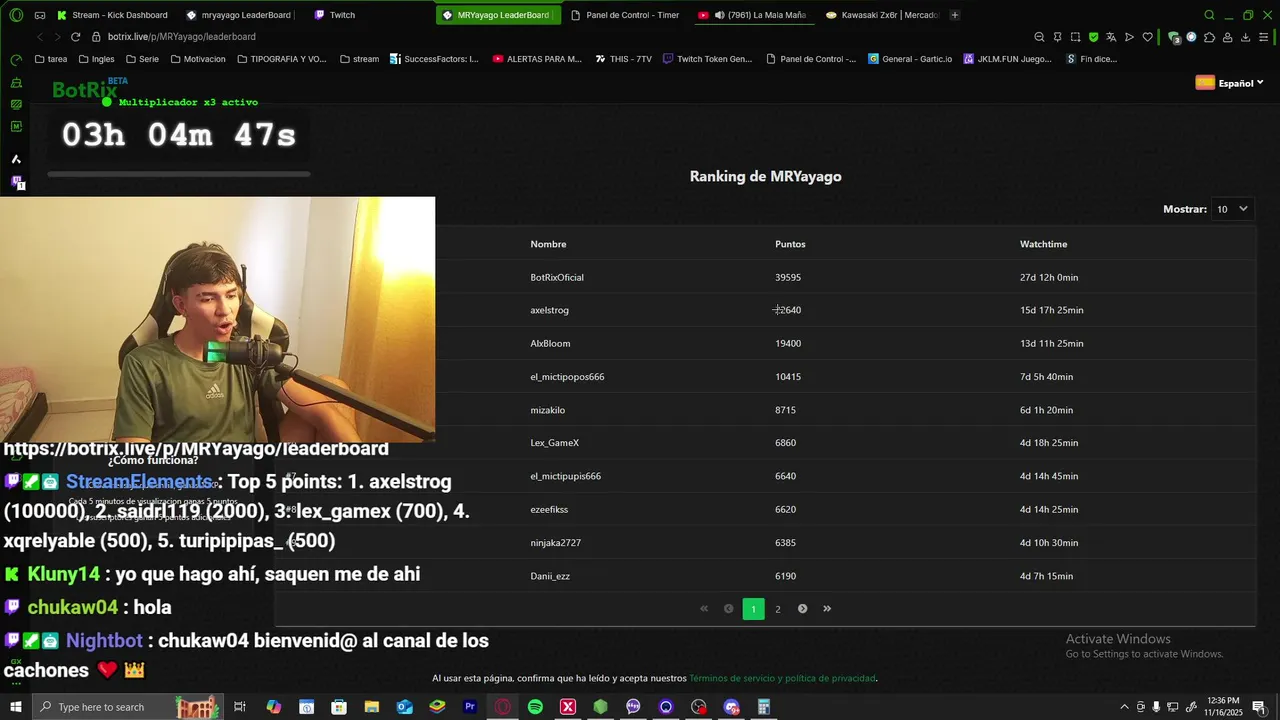Open the Easy Setup sliders icon
This screenshot has width=1280, height=720.
(1264, 37)
